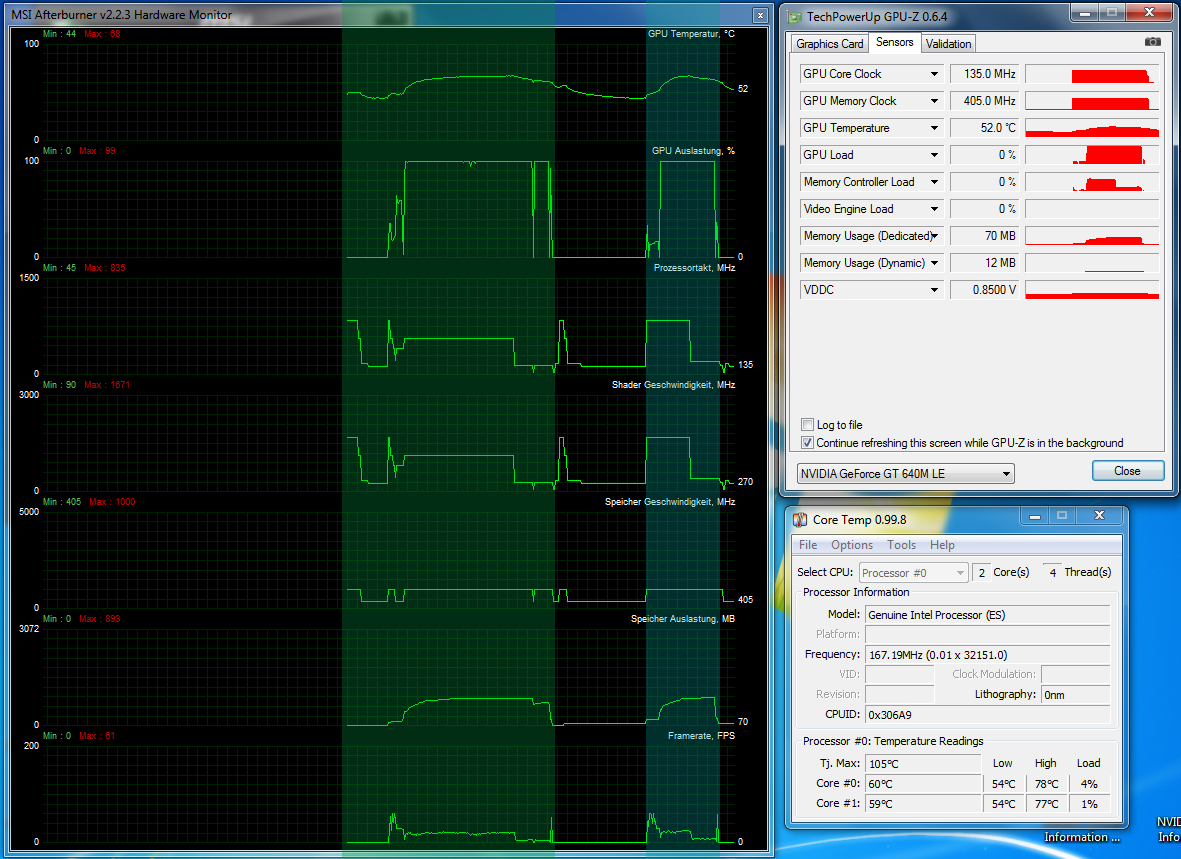
Task: Click the GPU Load red history graph
Action: click(x=1092, y=155)
